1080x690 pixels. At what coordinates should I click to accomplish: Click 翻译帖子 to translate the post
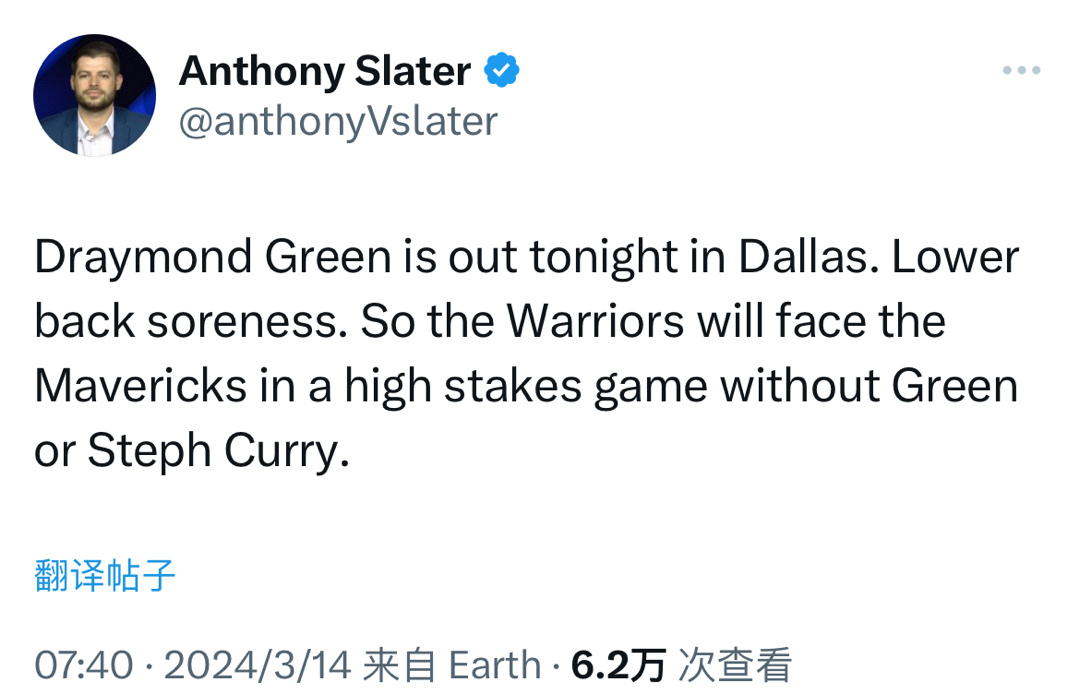105,576
